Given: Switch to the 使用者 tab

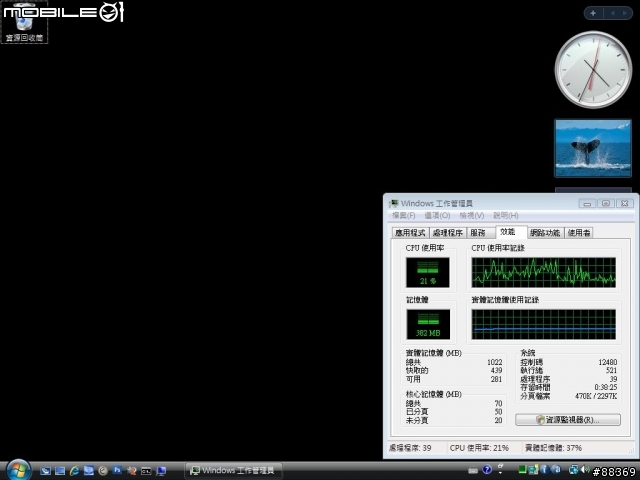Looking at the screenshot, I should pyautogui.click(x=579, y=233).
